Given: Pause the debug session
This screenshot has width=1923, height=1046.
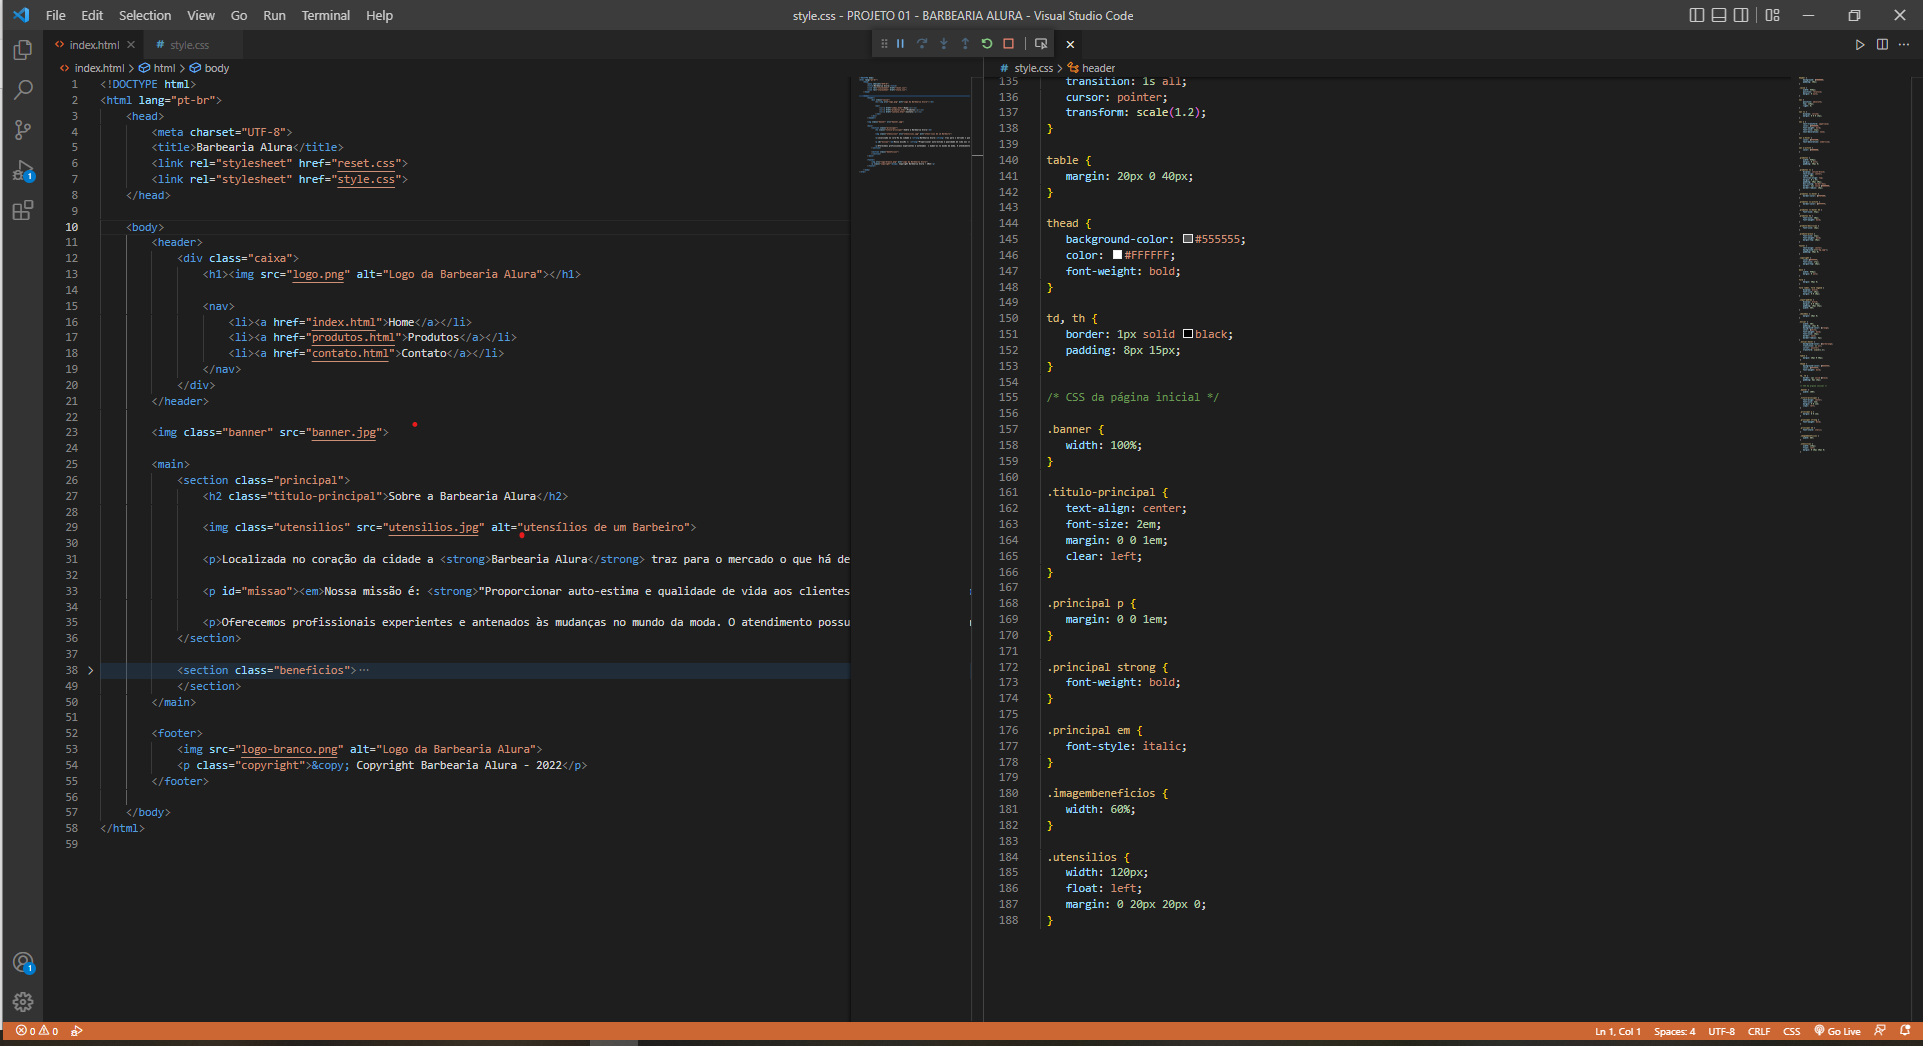Looking at the screenshot, I should [900, 44].
